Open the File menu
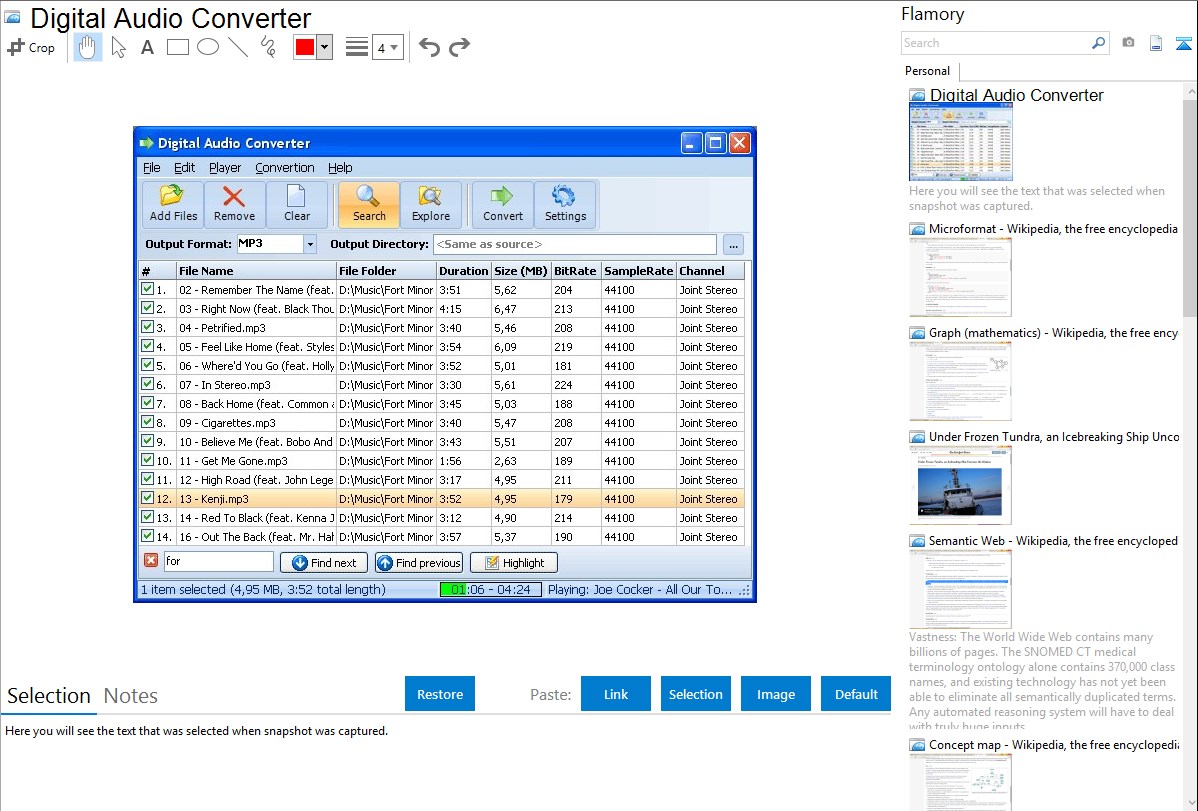 click(151, 167)
